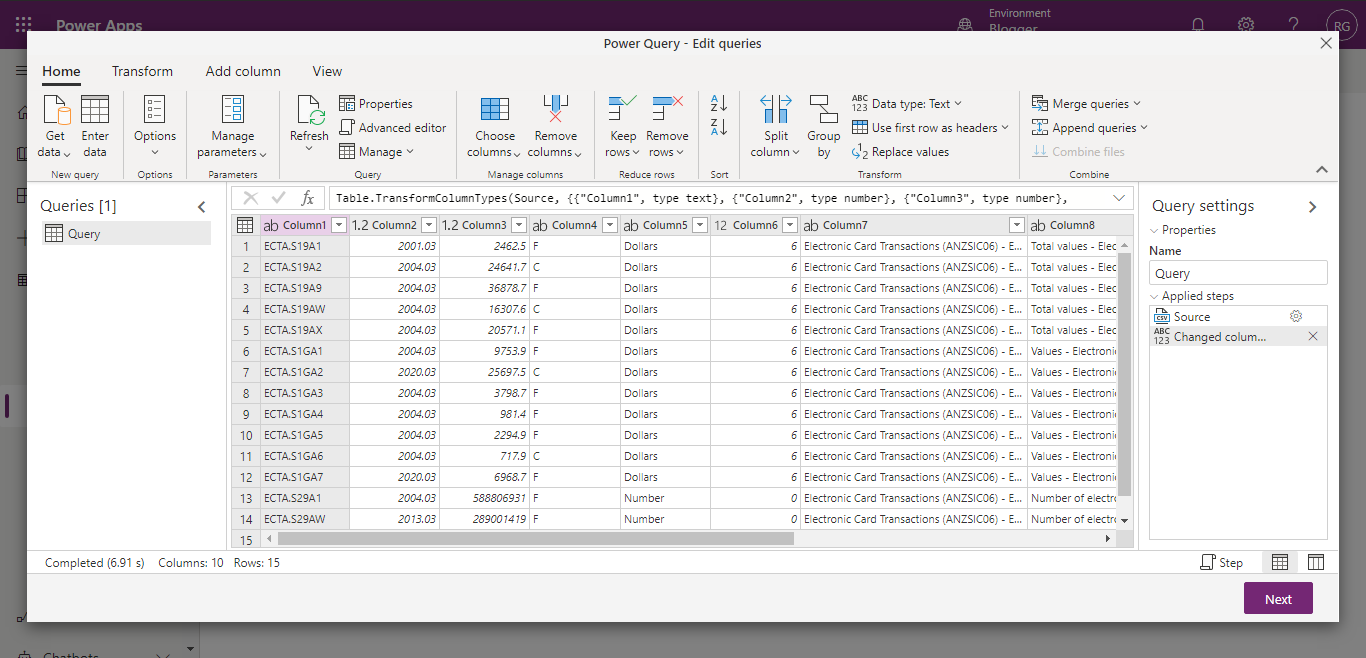Expand the Manage query dropdown
1366x658 pixels.
click(x=376, y=152)
